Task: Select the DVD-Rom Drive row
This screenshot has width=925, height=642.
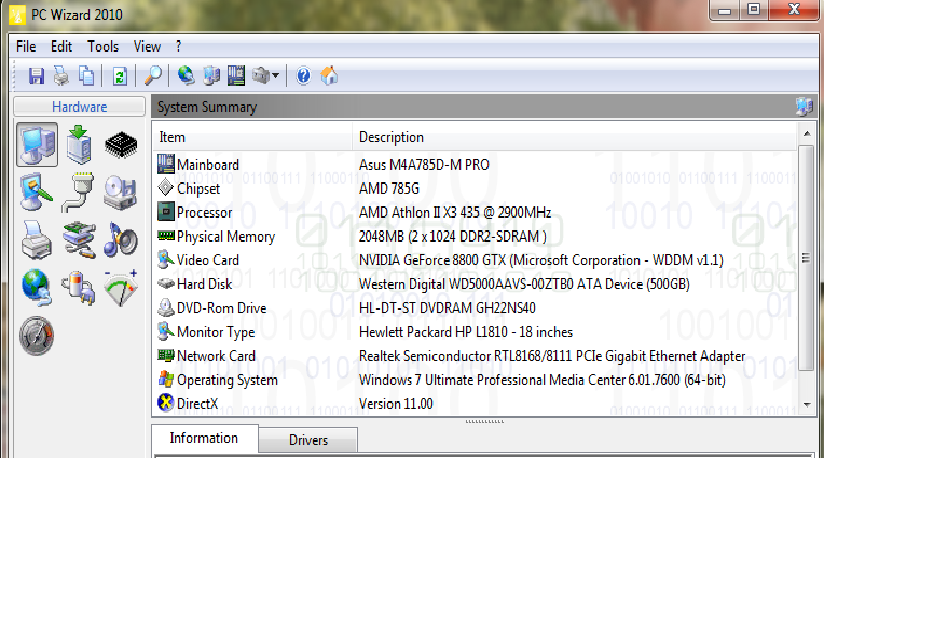Action: (x=475, y=308)
